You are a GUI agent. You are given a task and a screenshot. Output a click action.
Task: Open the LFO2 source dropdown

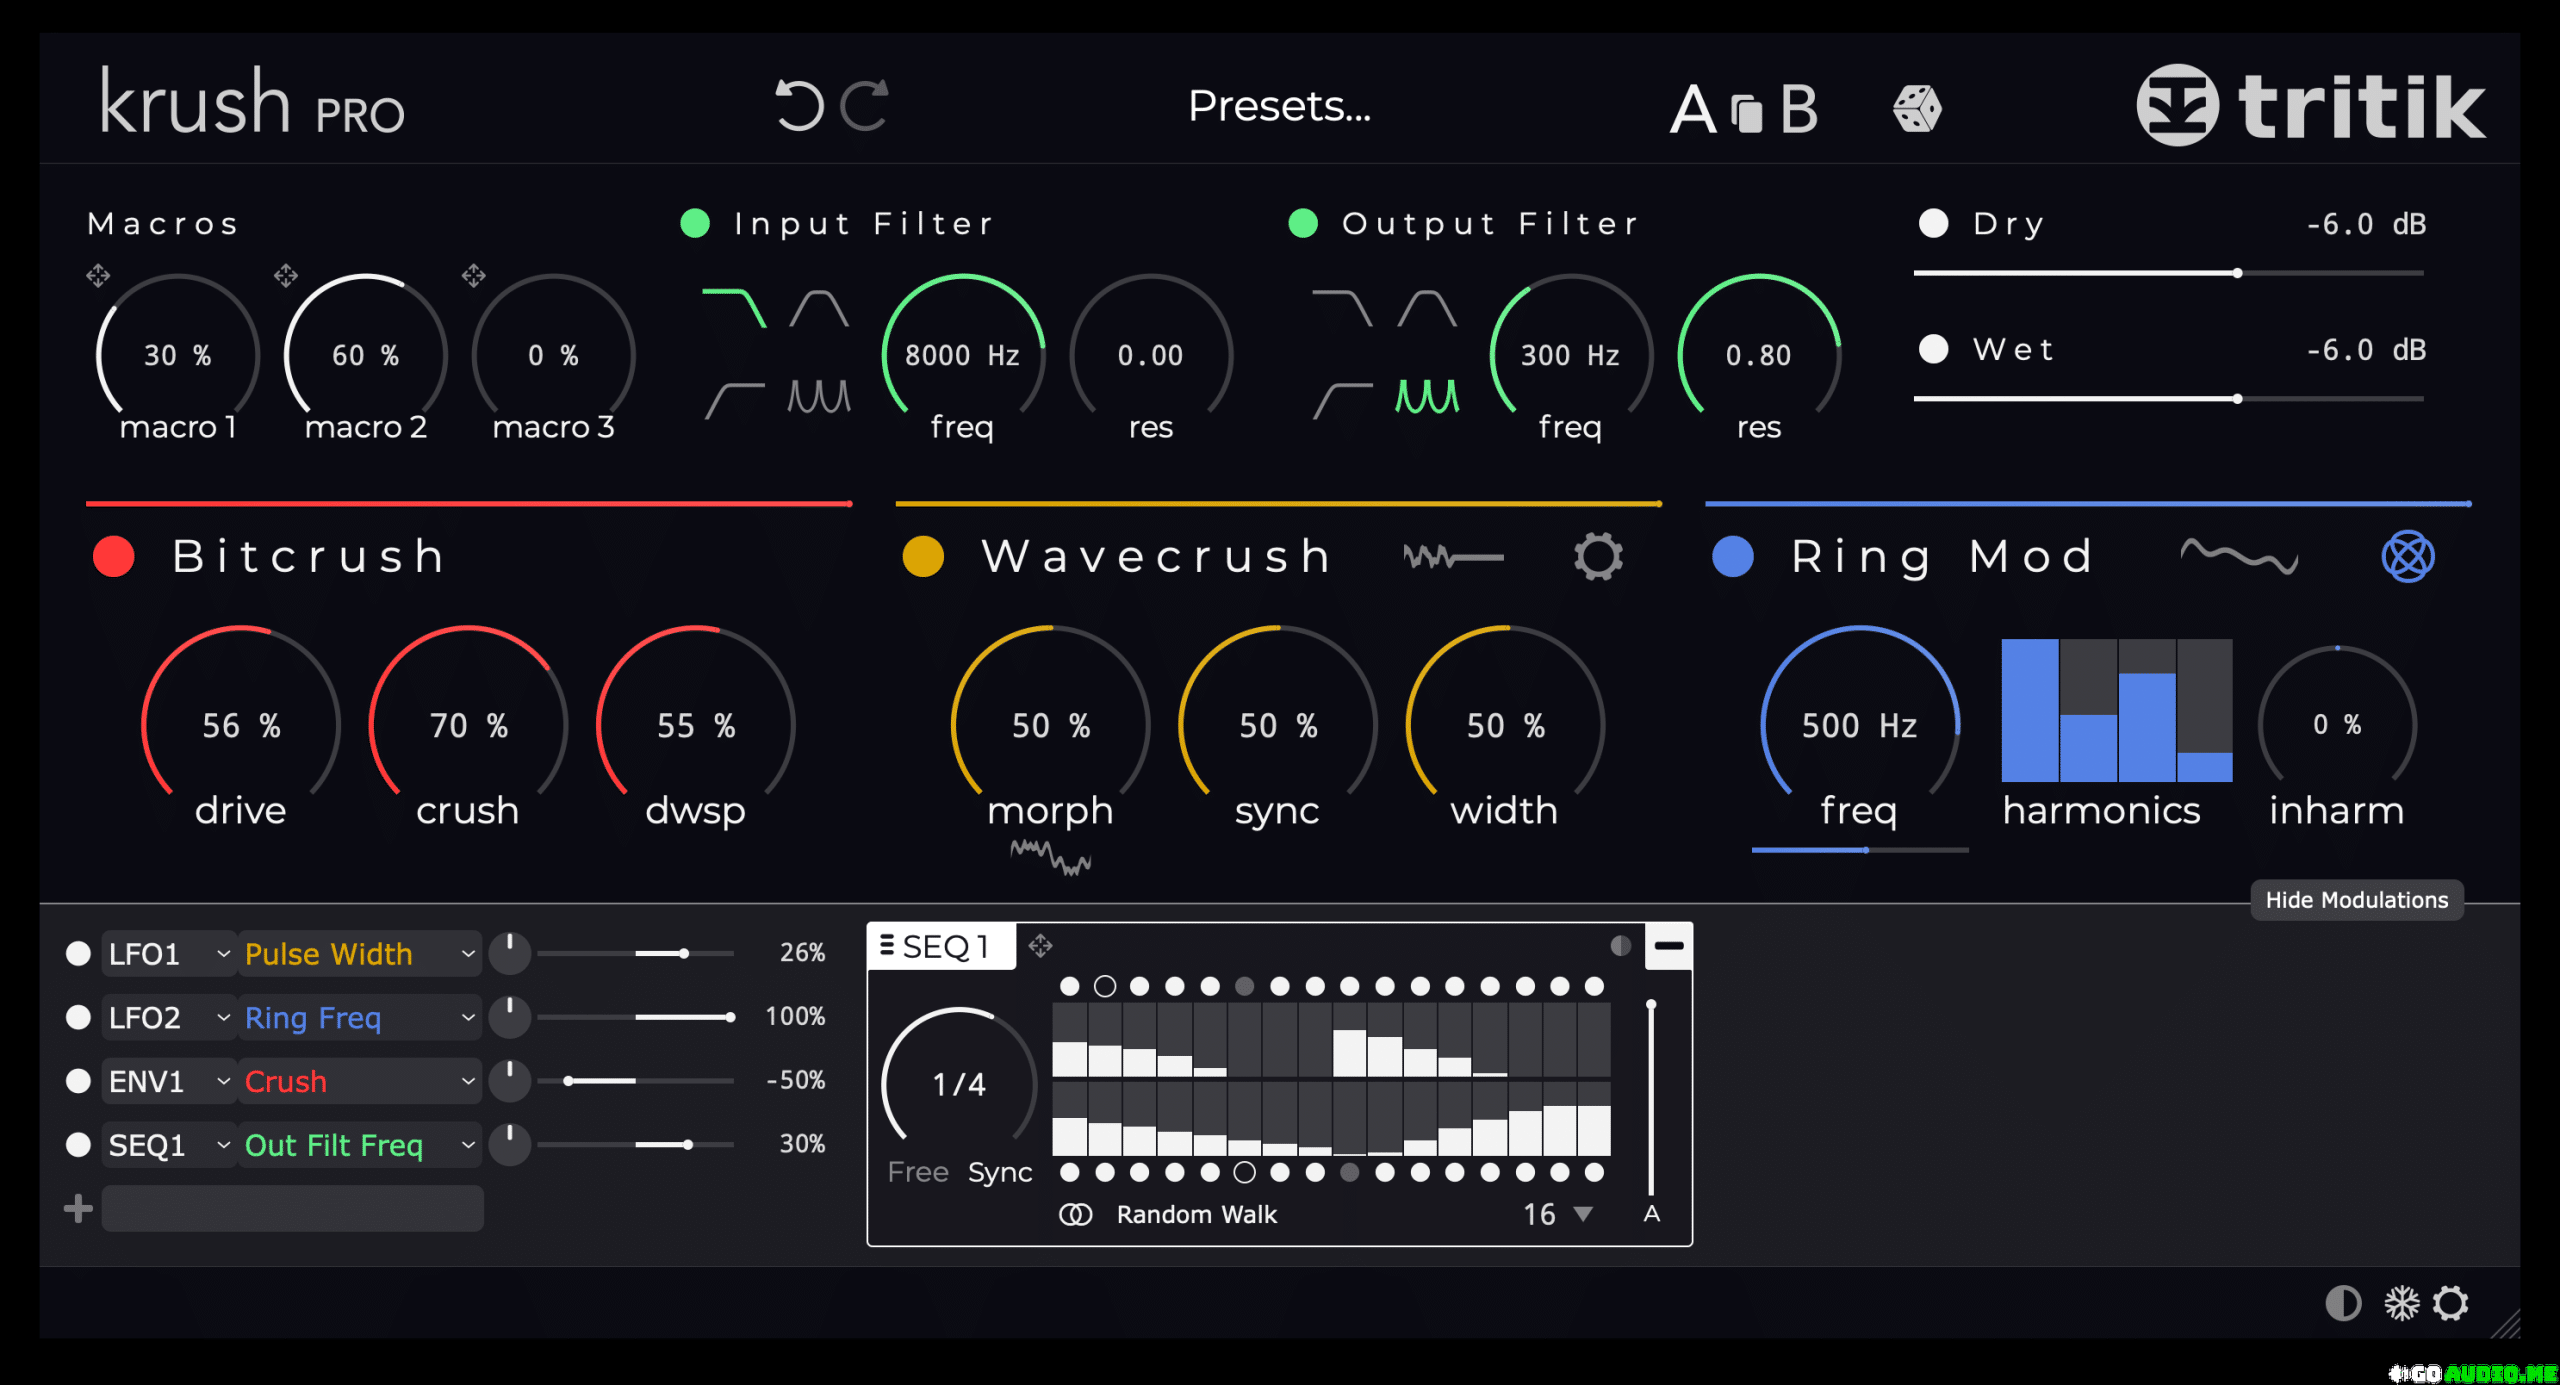[x=168, y=1018]
